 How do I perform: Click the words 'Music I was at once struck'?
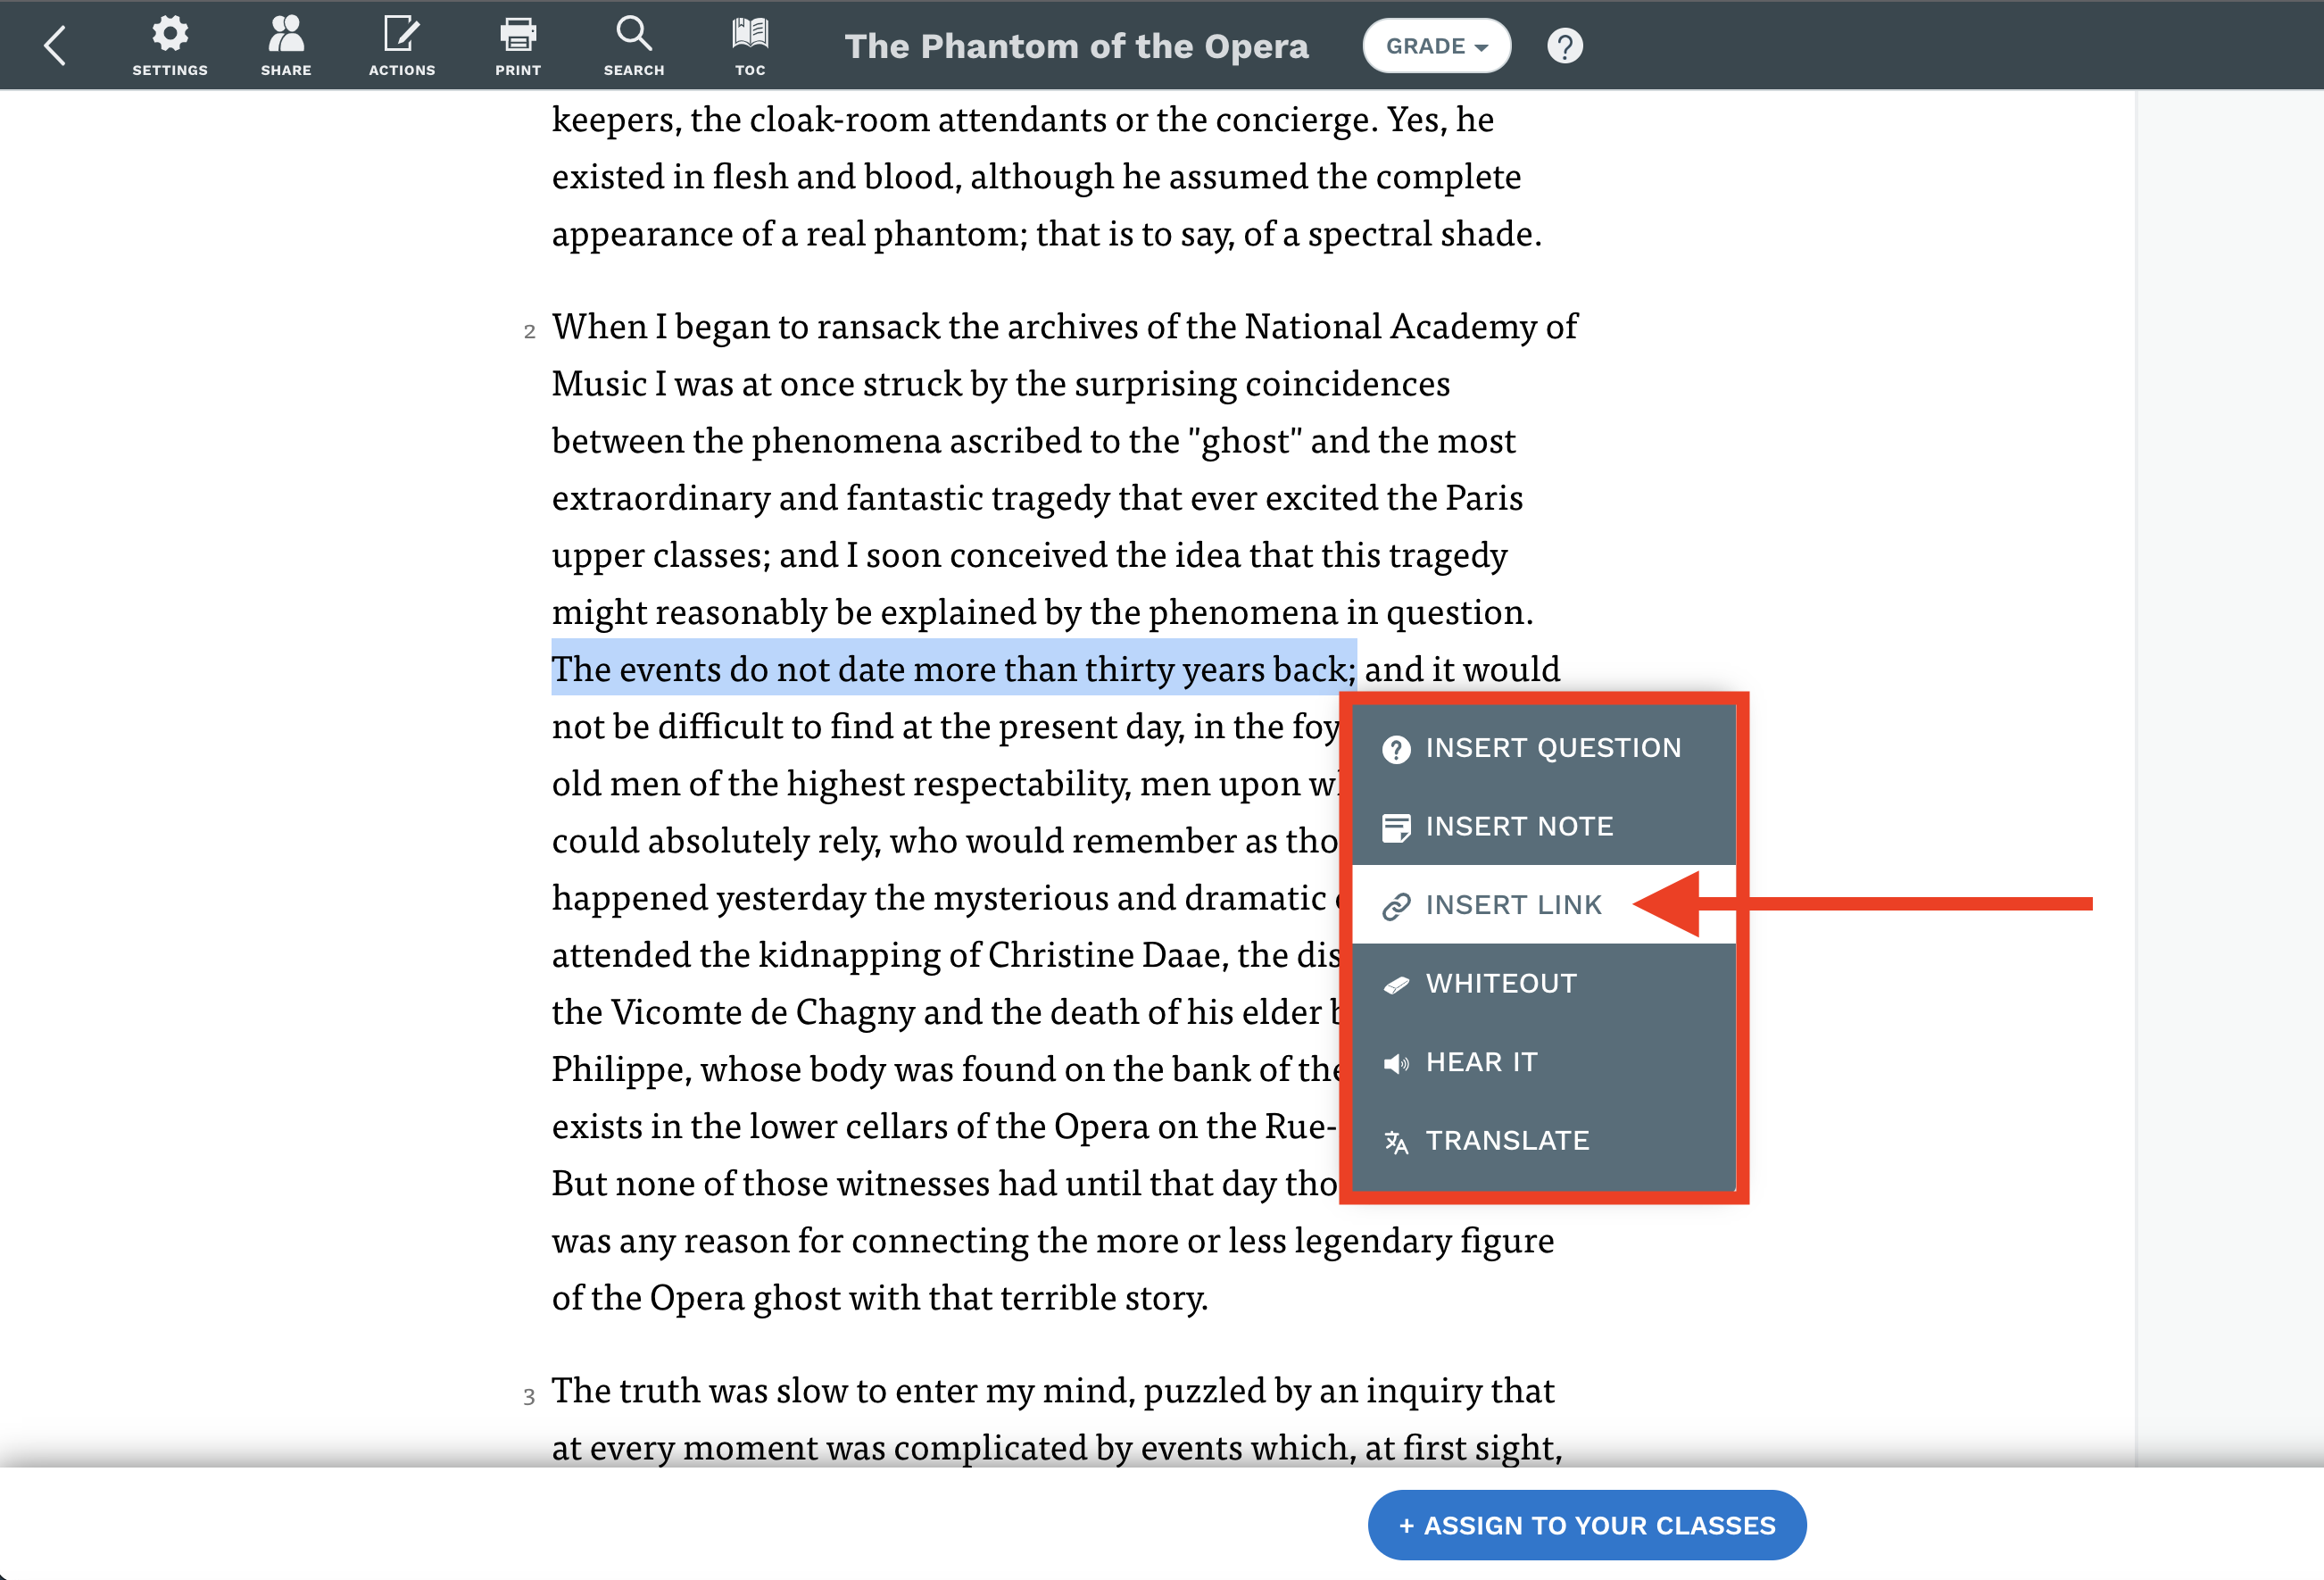pos(759,383)
